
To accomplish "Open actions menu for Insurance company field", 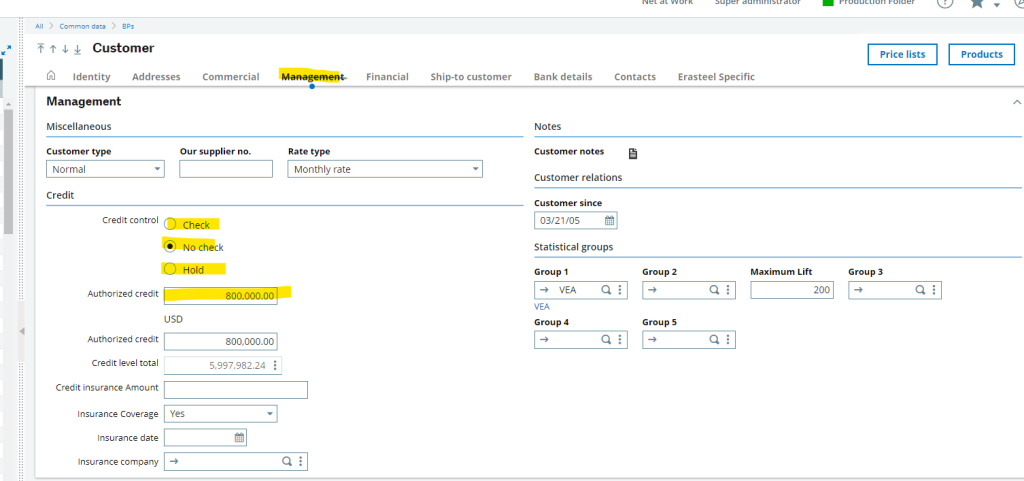I will 300,462.
